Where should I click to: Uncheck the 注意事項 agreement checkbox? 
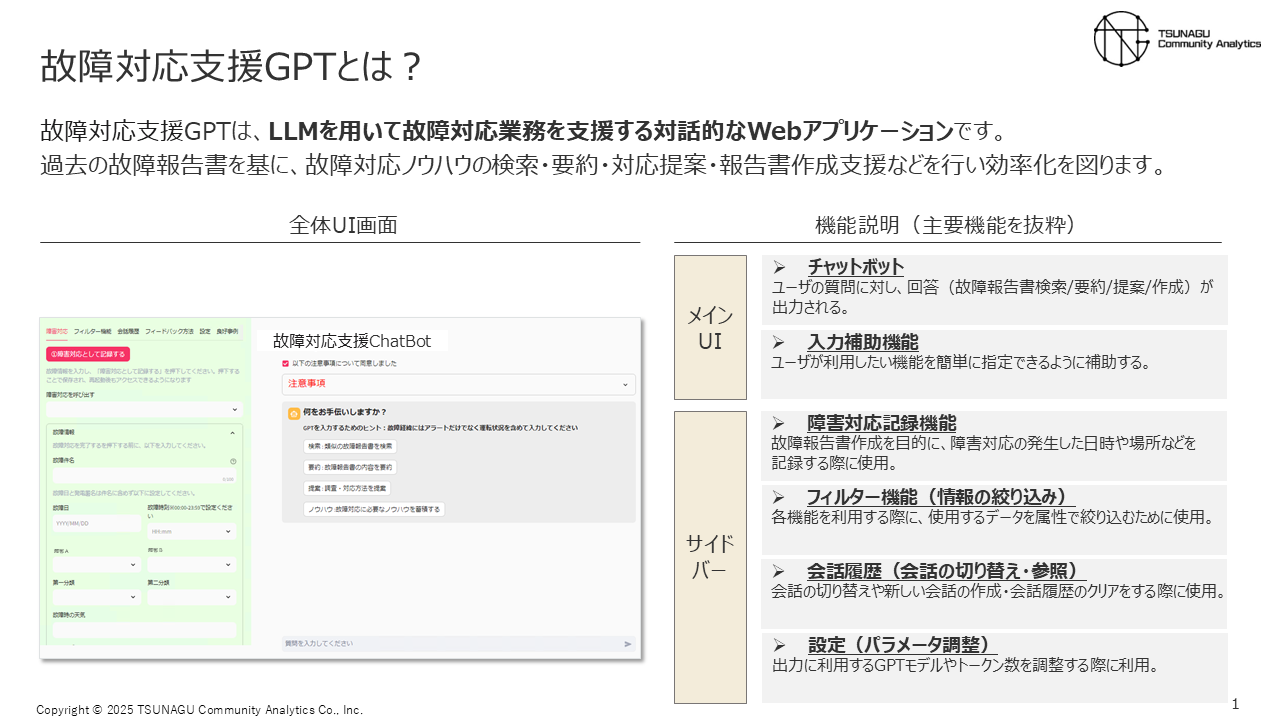point(284,364)
